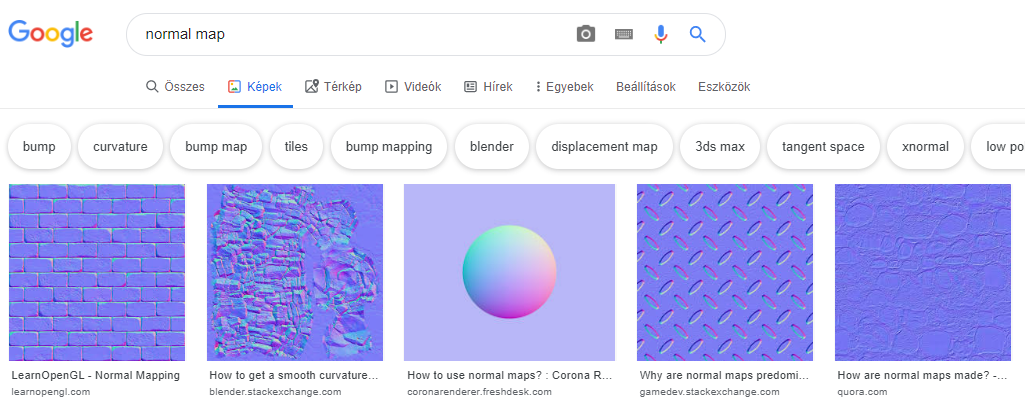The image size is (1025, 407).
Task: Click the blue magnifier search button
Action: coord(698,34)
